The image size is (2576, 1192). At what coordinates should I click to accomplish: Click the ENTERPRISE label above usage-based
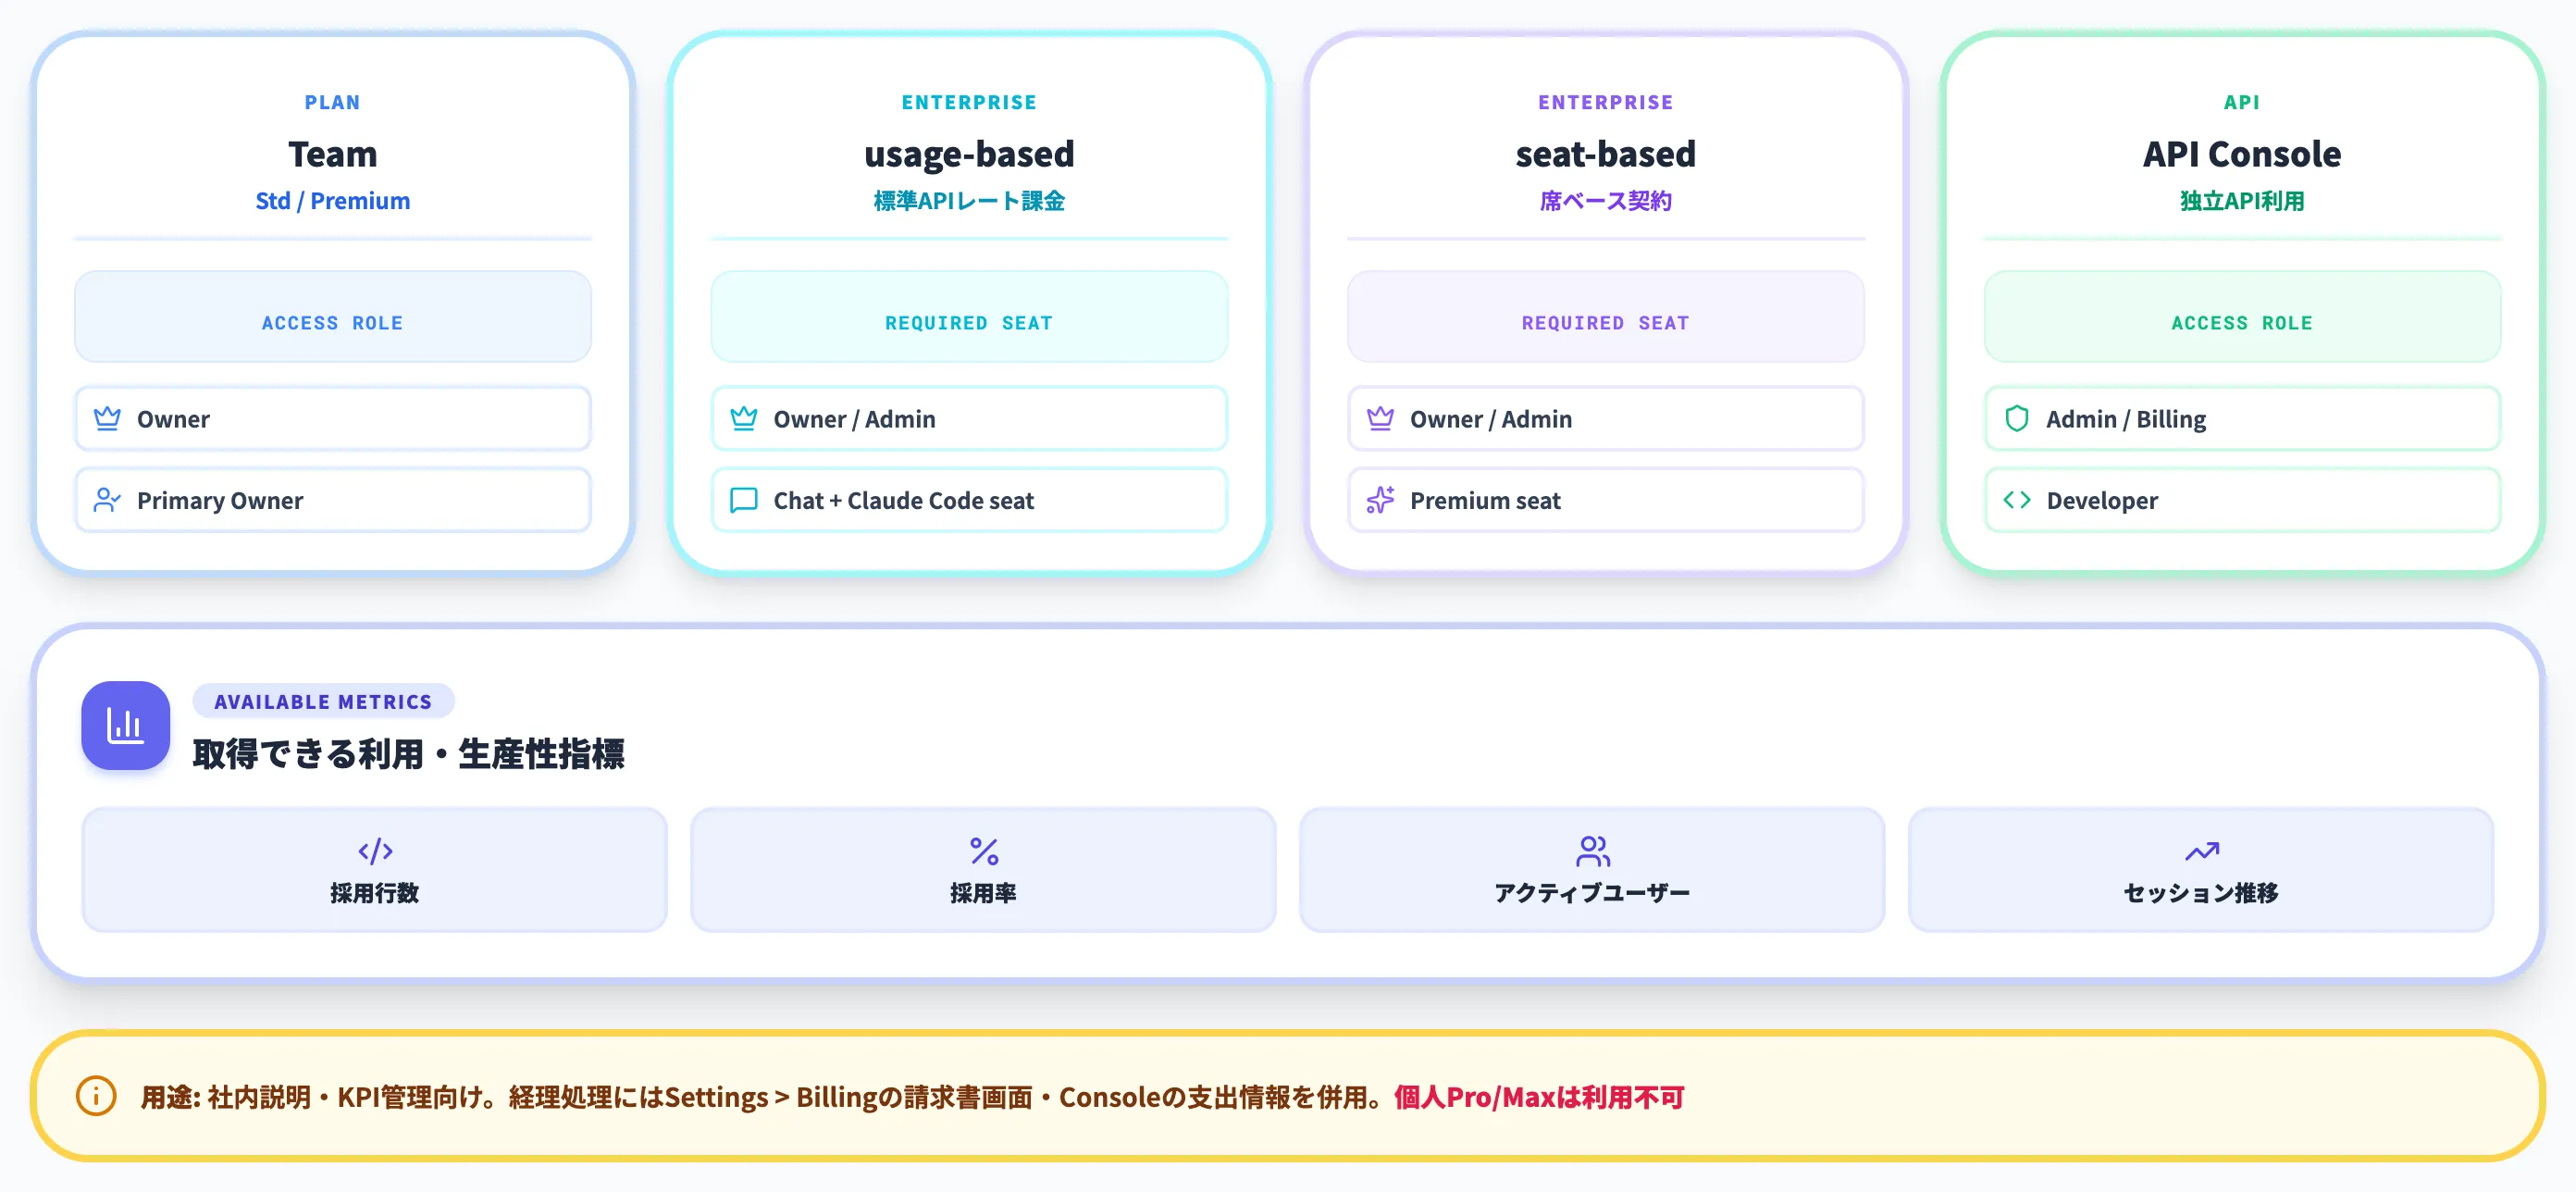point(969,102)
